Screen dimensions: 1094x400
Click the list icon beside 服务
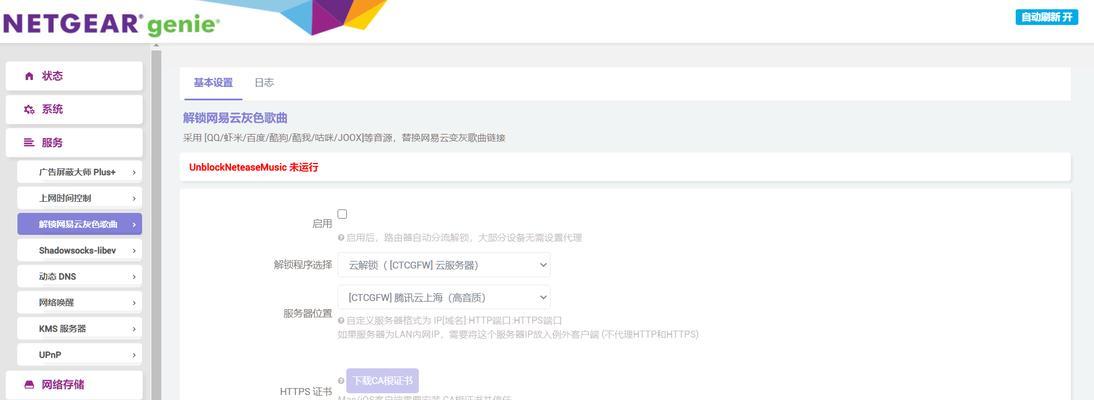(x=29, y=142)
